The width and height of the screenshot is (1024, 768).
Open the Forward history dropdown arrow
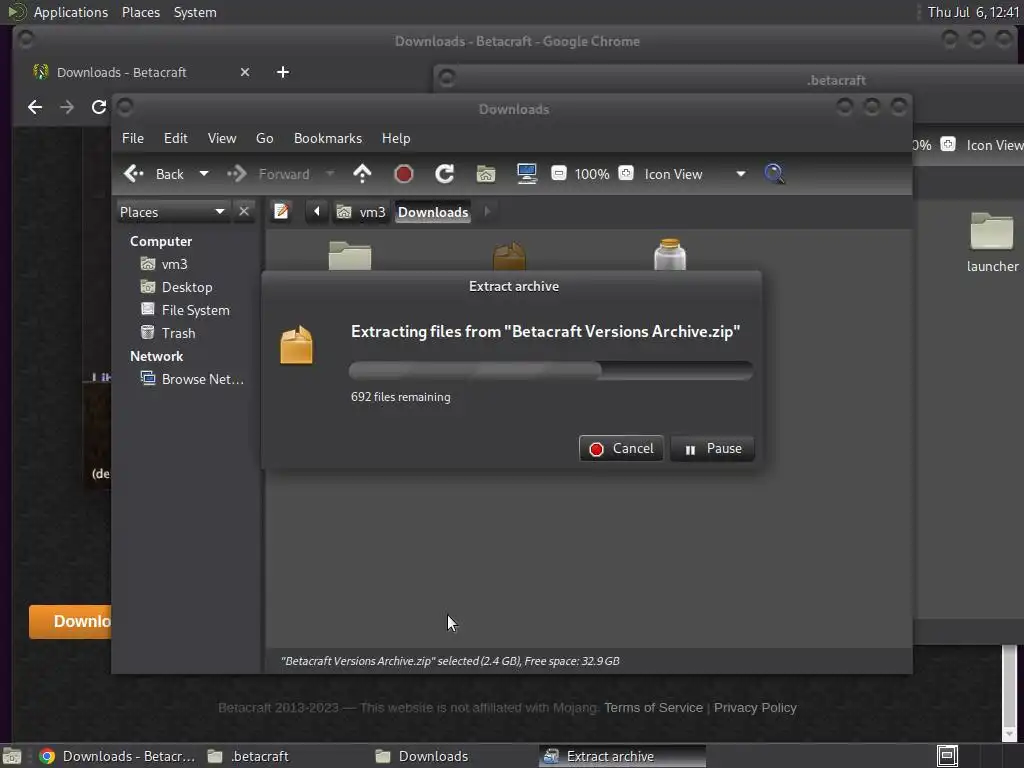(x=330, y=174)
